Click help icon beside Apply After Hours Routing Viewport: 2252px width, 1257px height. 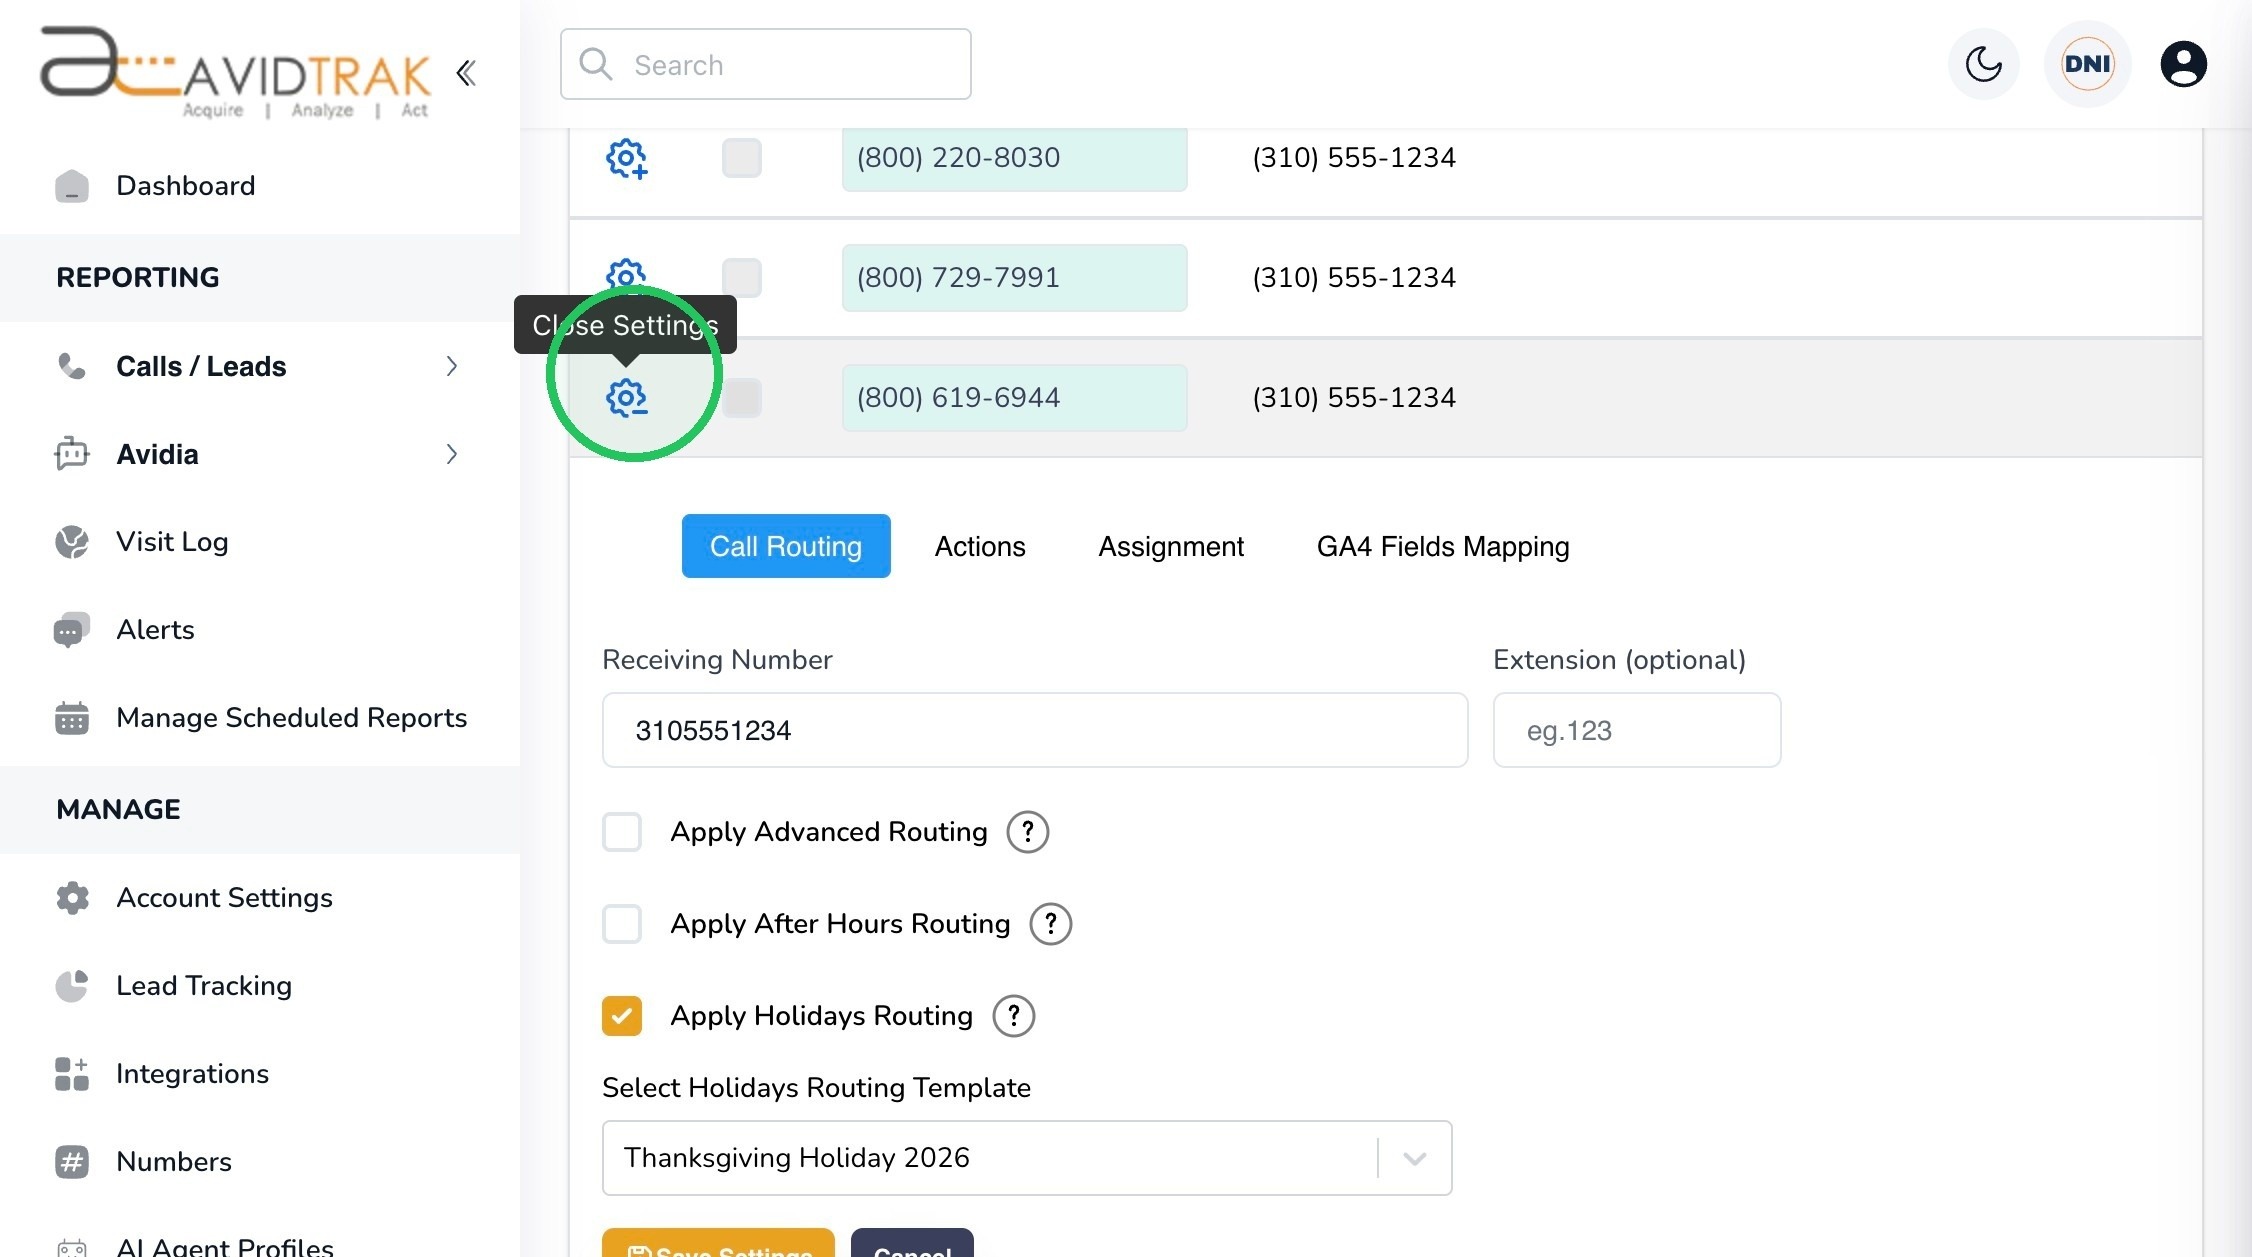[1050, 924]
